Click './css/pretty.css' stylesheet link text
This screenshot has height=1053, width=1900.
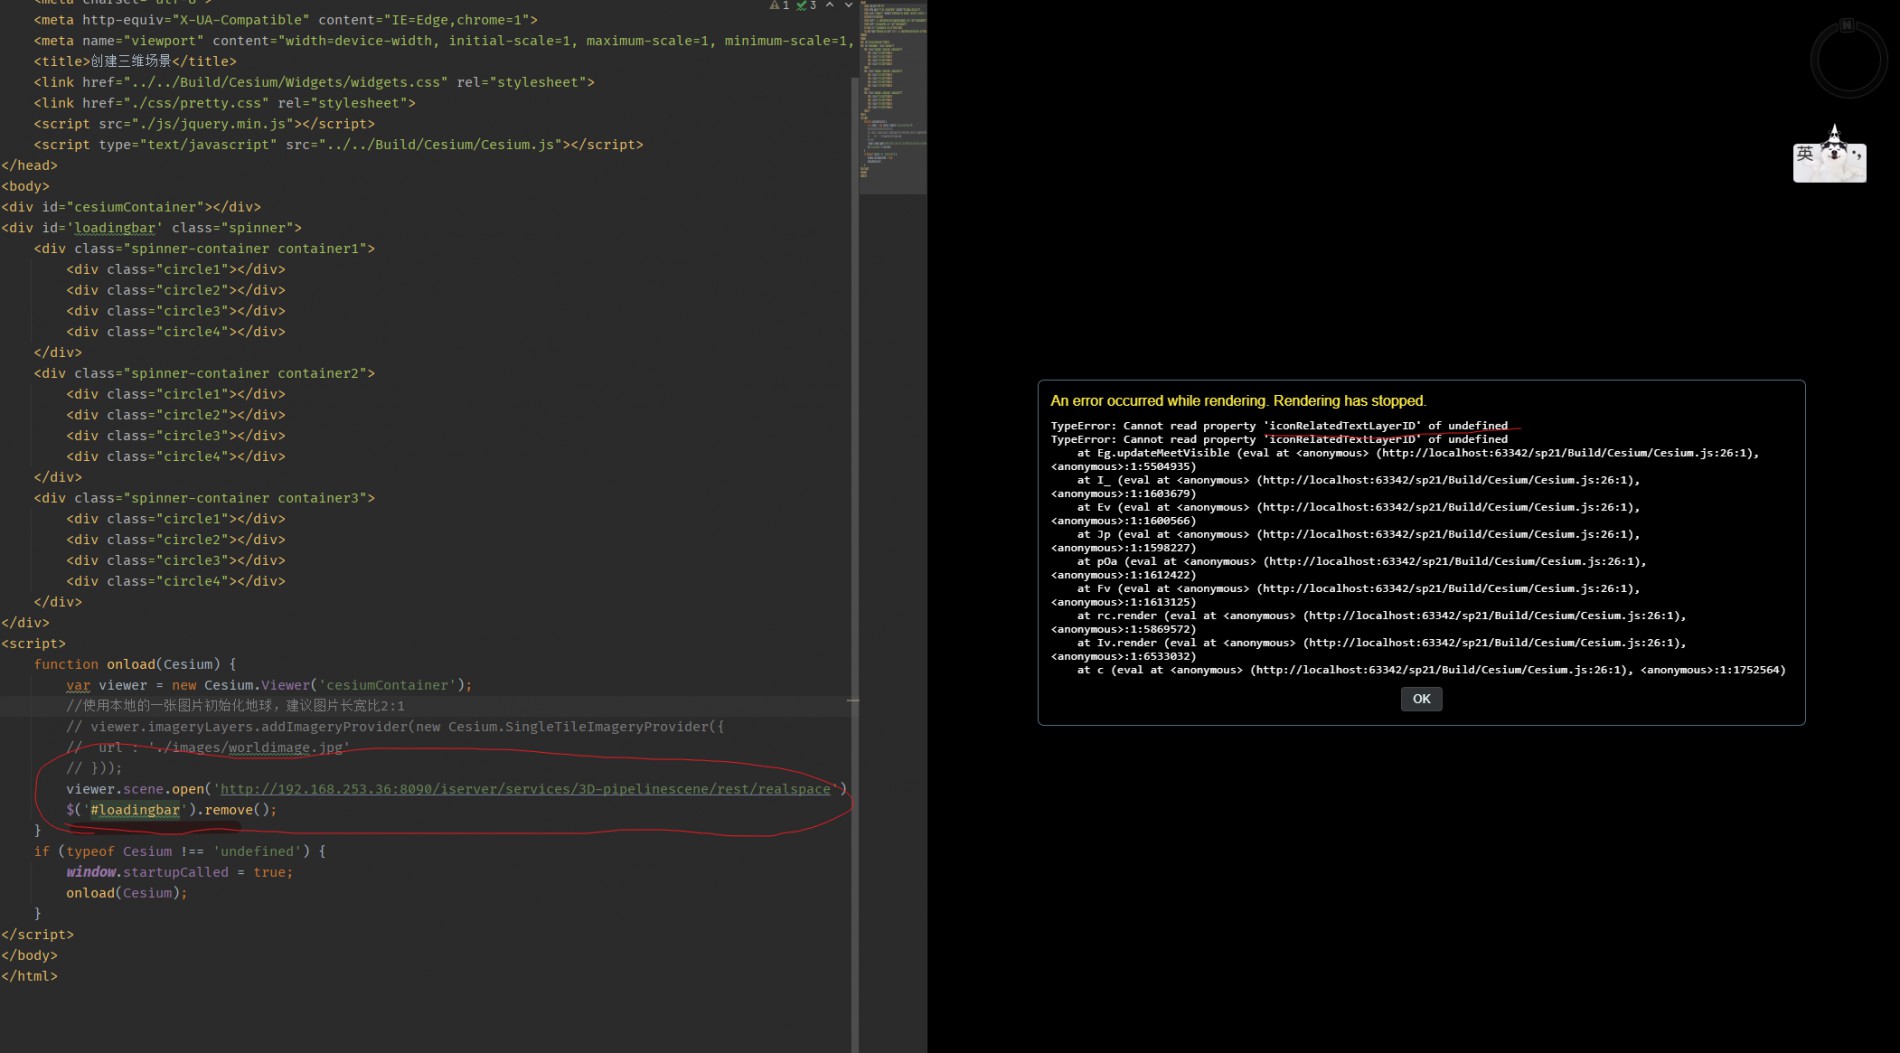click(x=196, y=103)
